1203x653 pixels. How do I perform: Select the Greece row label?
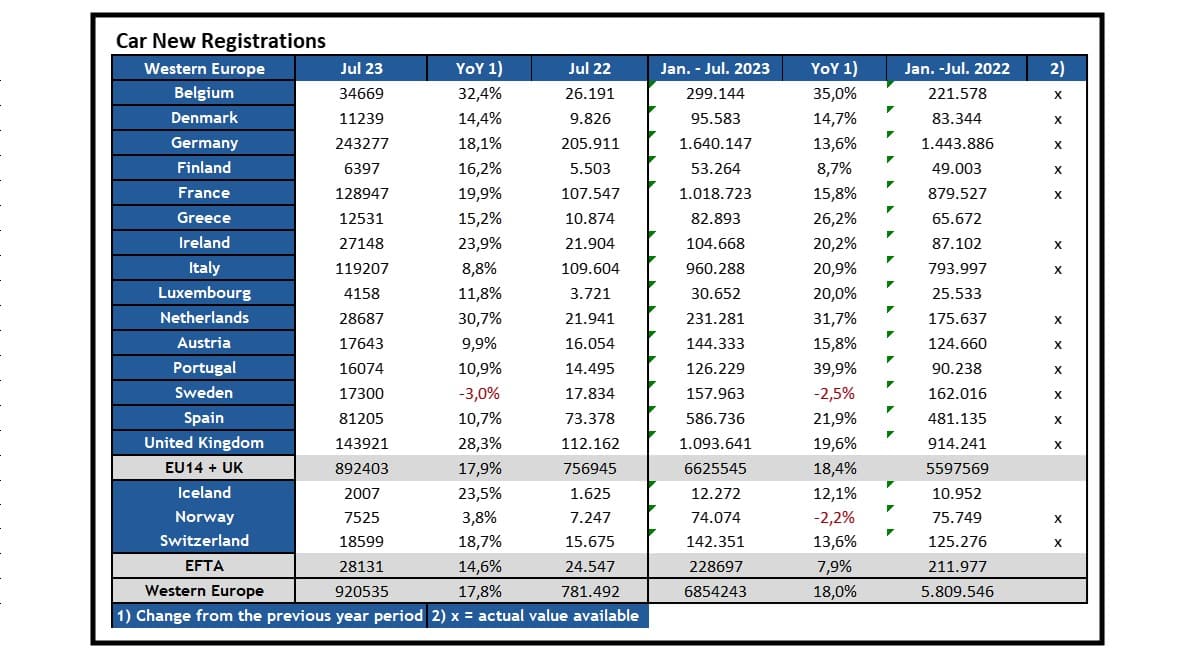coord(204,218)
